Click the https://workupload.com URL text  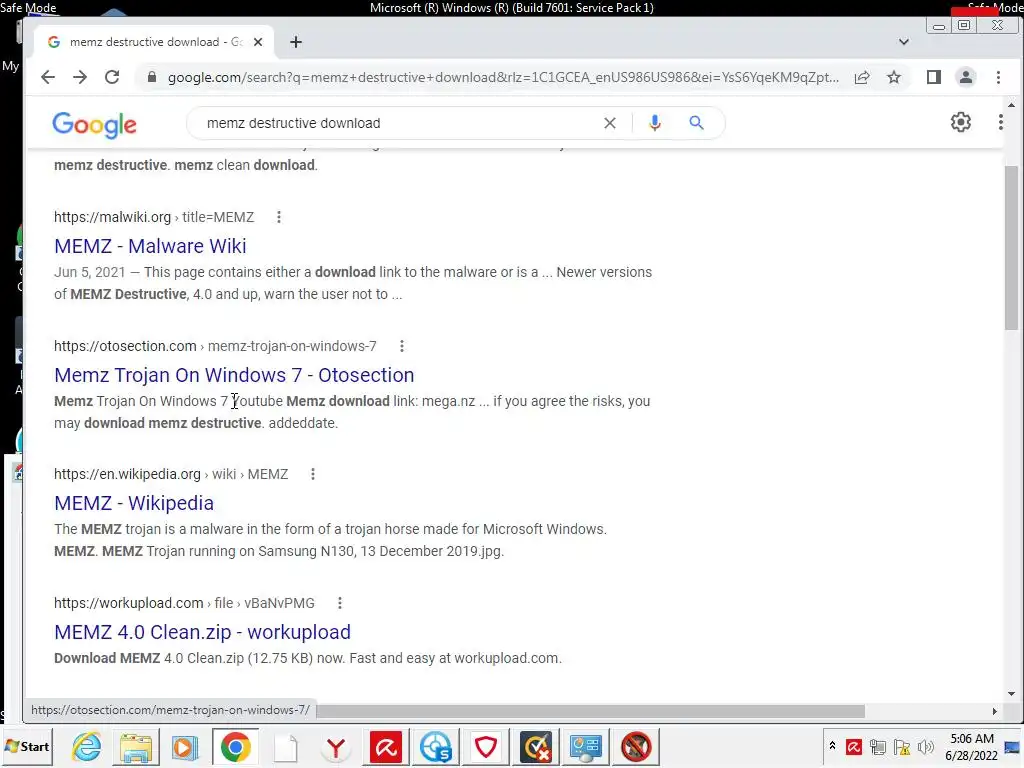[x=129, y=603]
